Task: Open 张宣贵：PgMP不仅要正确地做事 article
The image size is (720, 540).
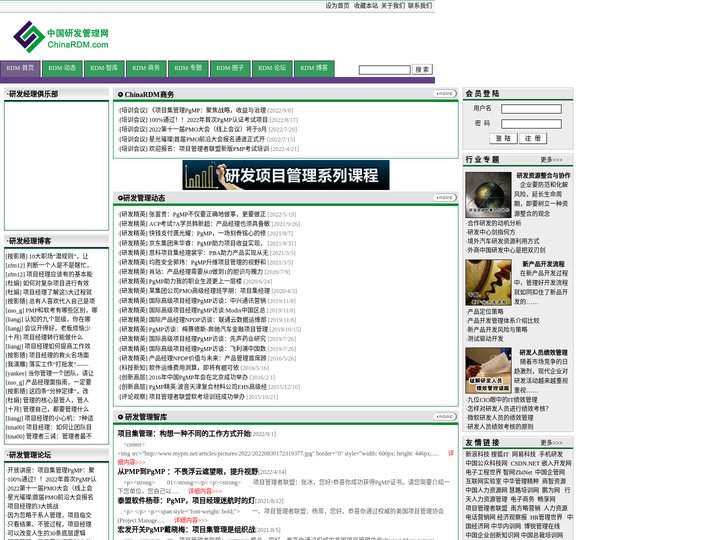Action: [x=208, y=214]
